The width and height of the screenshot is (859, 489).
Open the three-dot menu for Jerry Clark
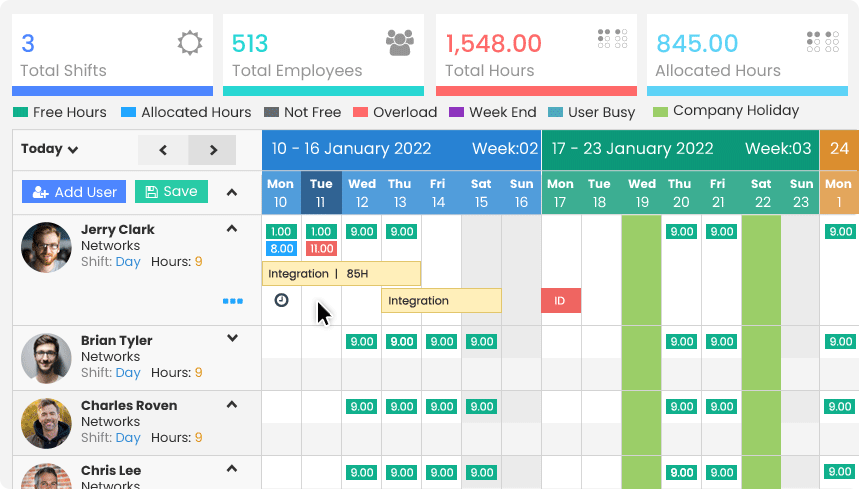[x=233, y=301]
